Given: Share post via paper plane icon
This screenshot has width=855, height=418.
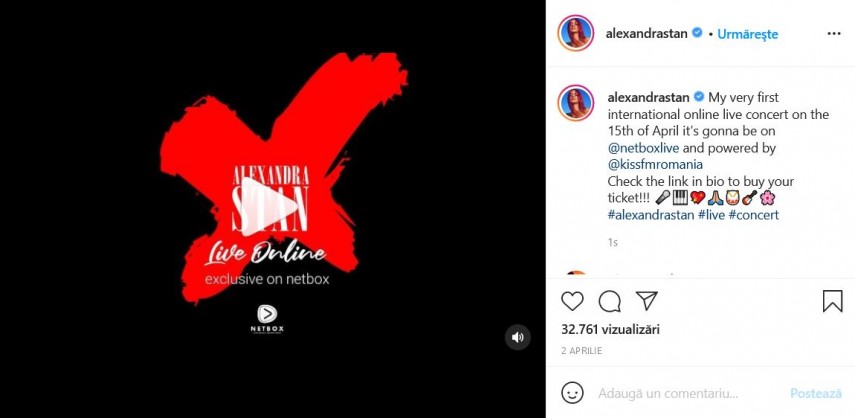Looking at the screenshot, I should point(647,300).
